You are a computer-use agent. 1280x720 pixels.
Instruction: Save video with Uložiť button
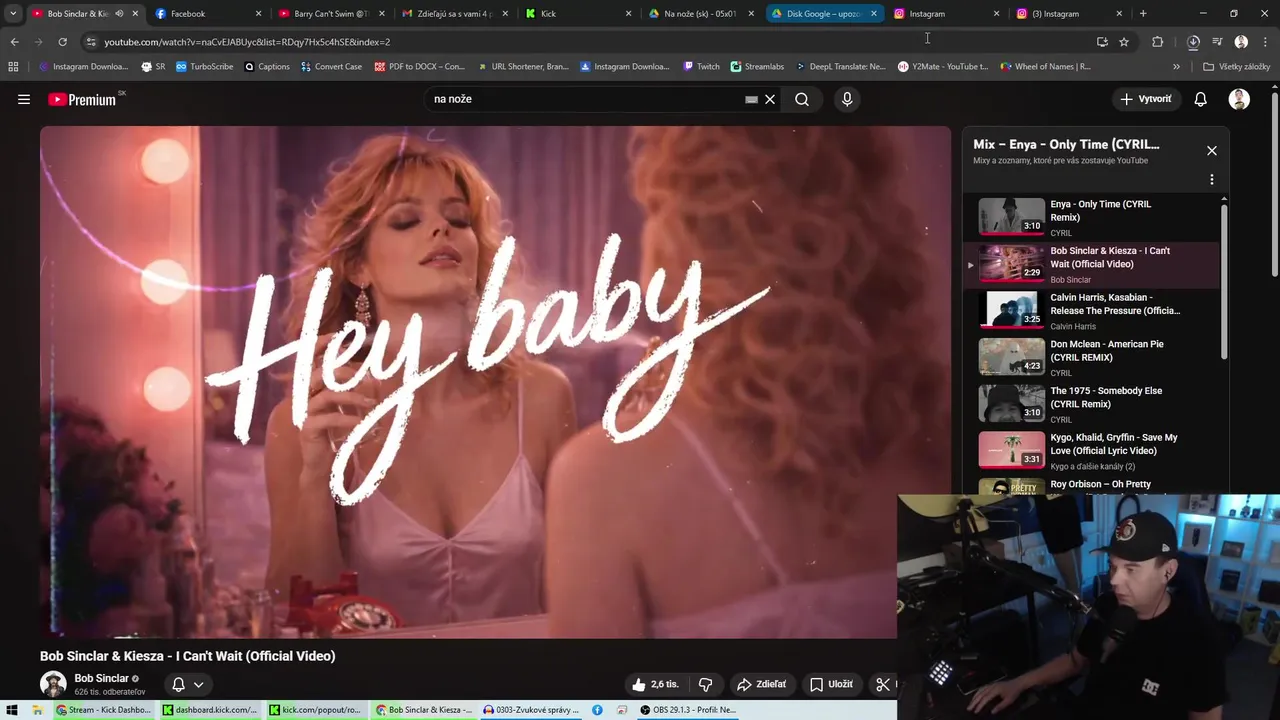click(831, 684)
